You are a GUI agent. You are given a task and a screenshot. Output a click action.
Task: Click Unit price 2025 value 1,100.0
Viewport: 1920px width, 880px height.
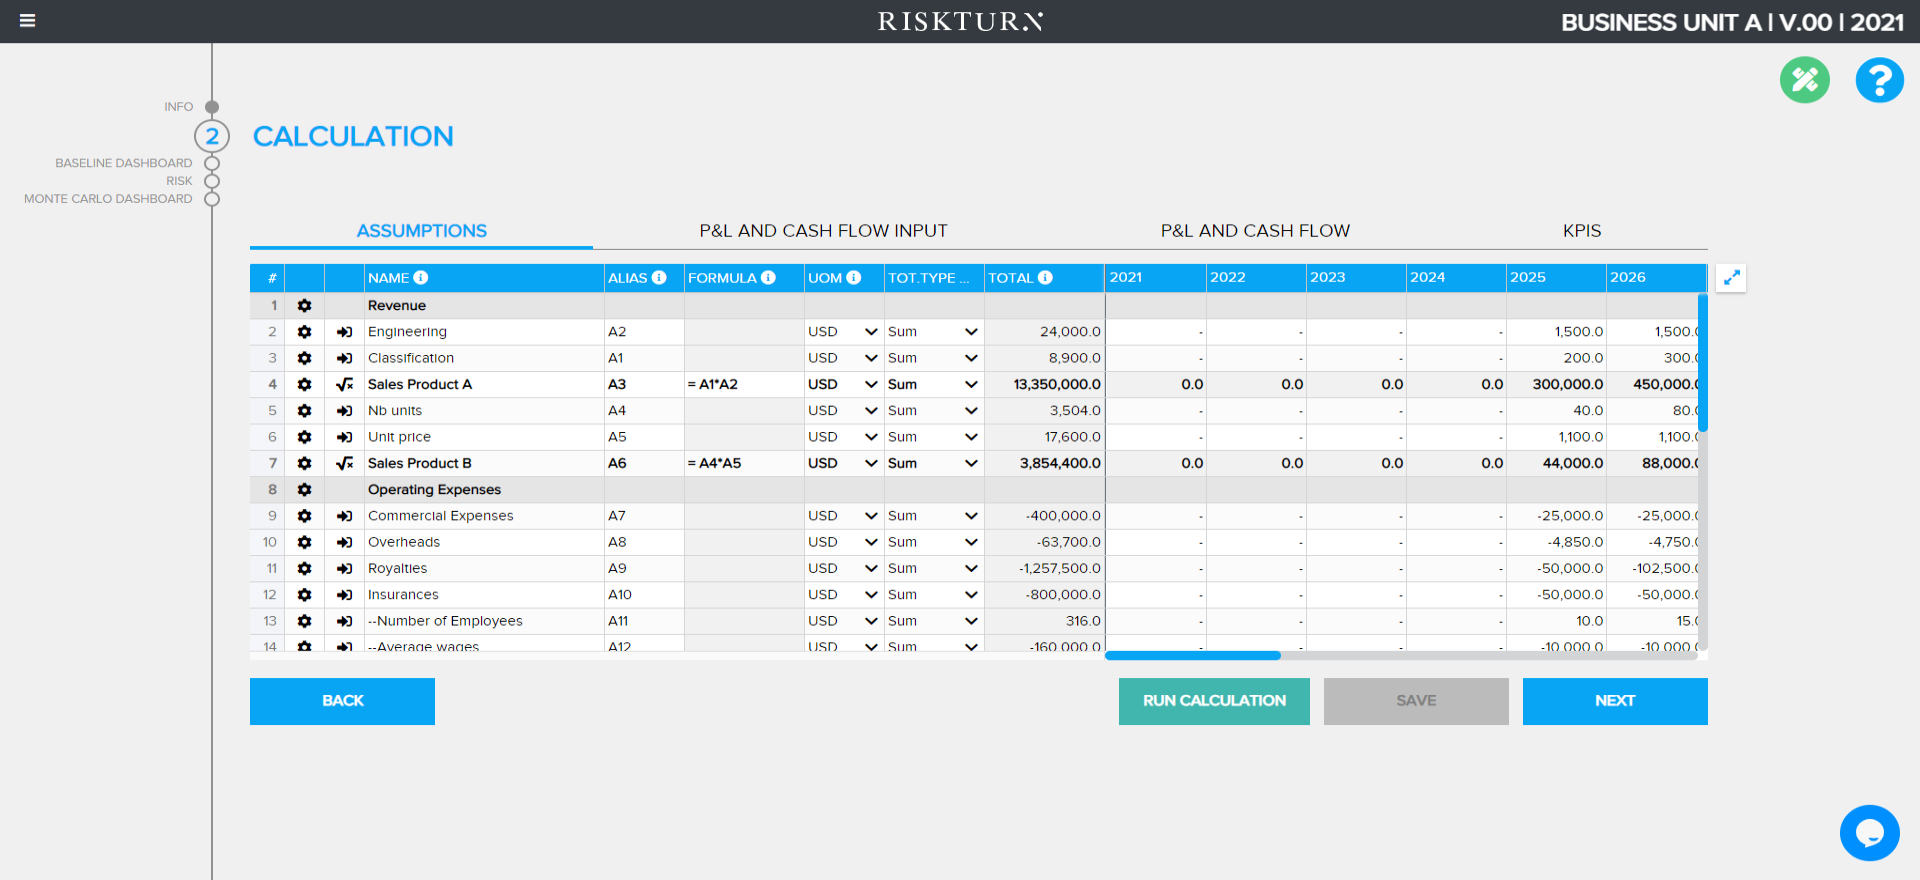pyautogui.click(x=1556, y=437)
